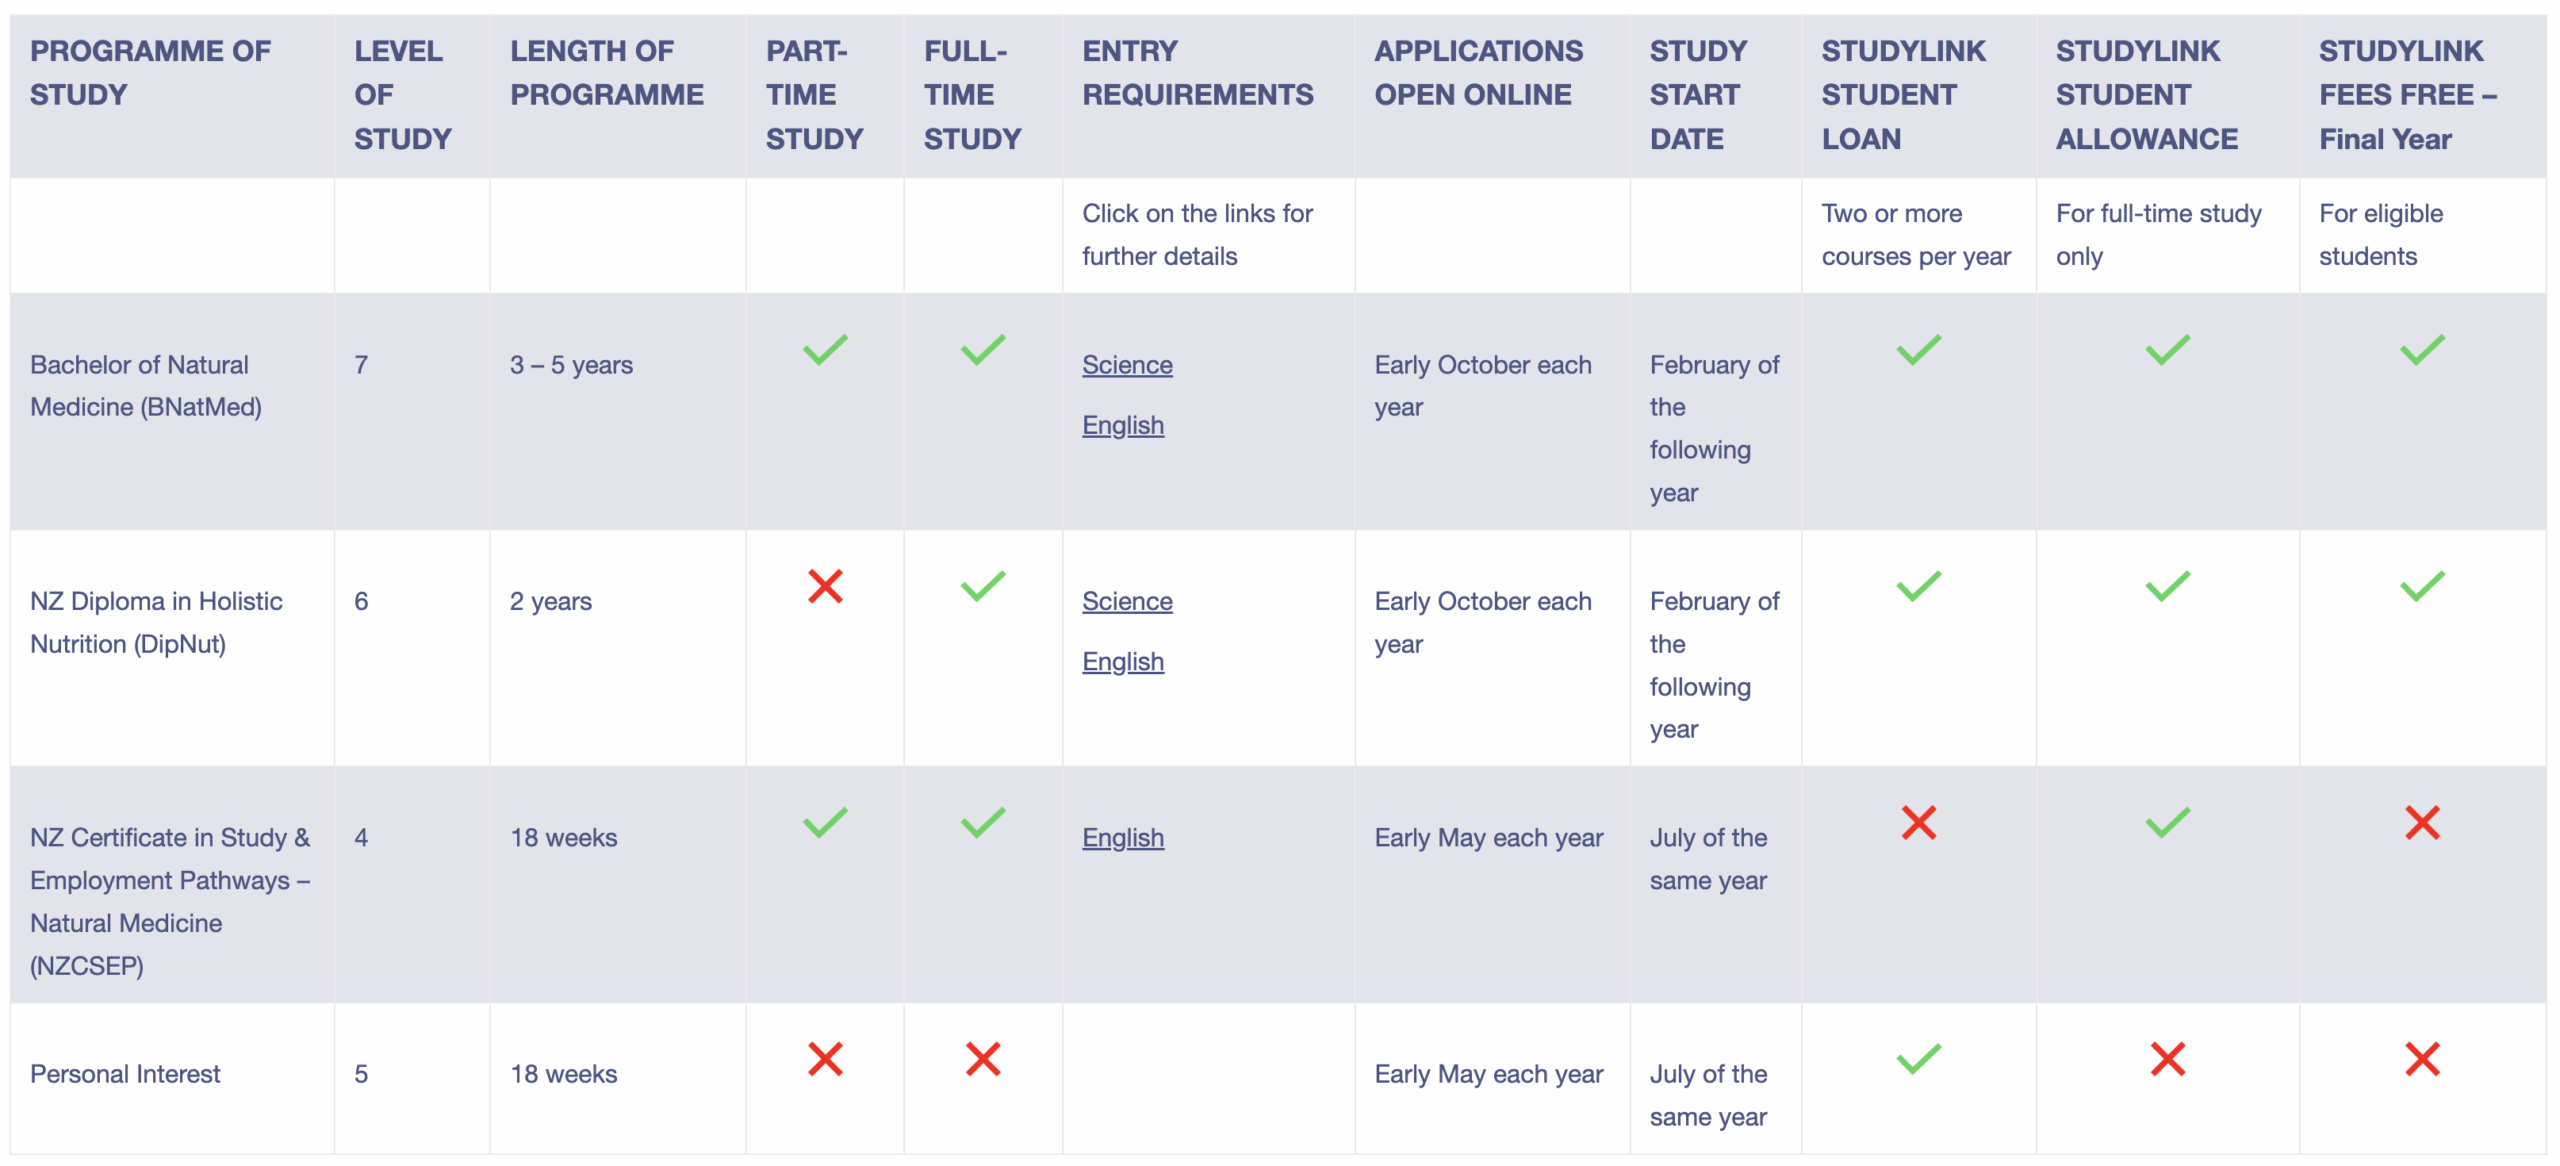This screenshot has height=1166, width=2560.
Task: Click the Programme of Study column header
Action: [150, 73]
